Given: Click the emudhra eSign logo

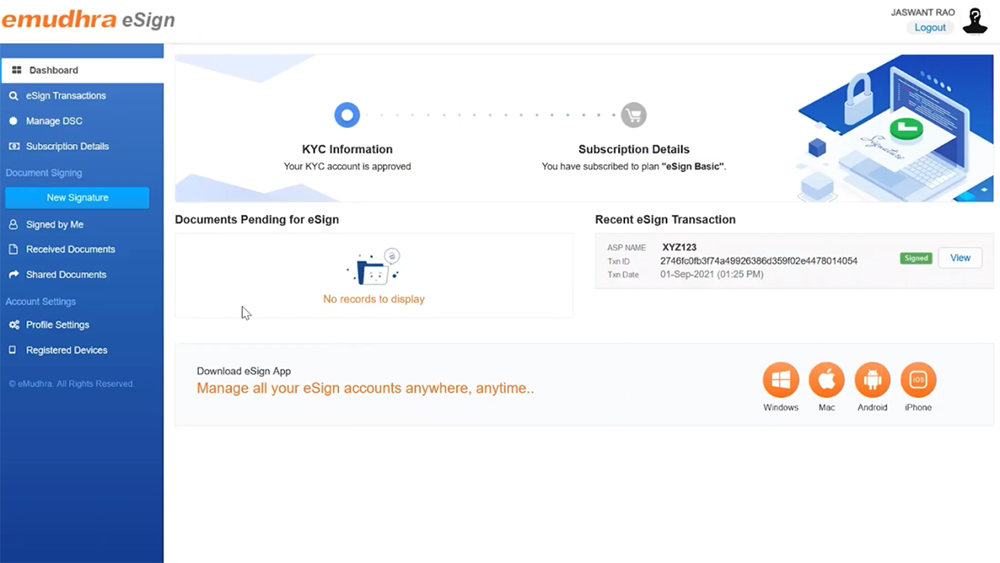Looking at the screenshot, I should 88,19.
